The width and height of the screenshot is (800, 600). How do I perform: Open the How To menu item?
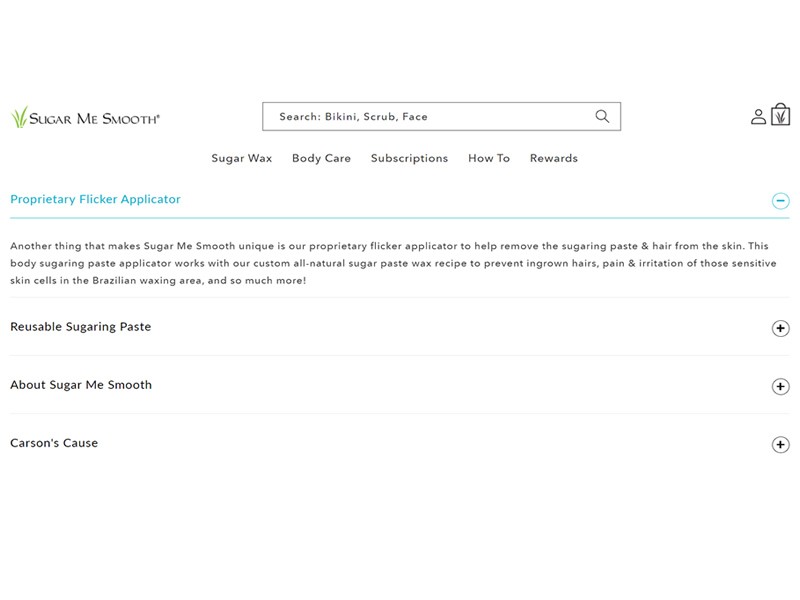[488, 158]
